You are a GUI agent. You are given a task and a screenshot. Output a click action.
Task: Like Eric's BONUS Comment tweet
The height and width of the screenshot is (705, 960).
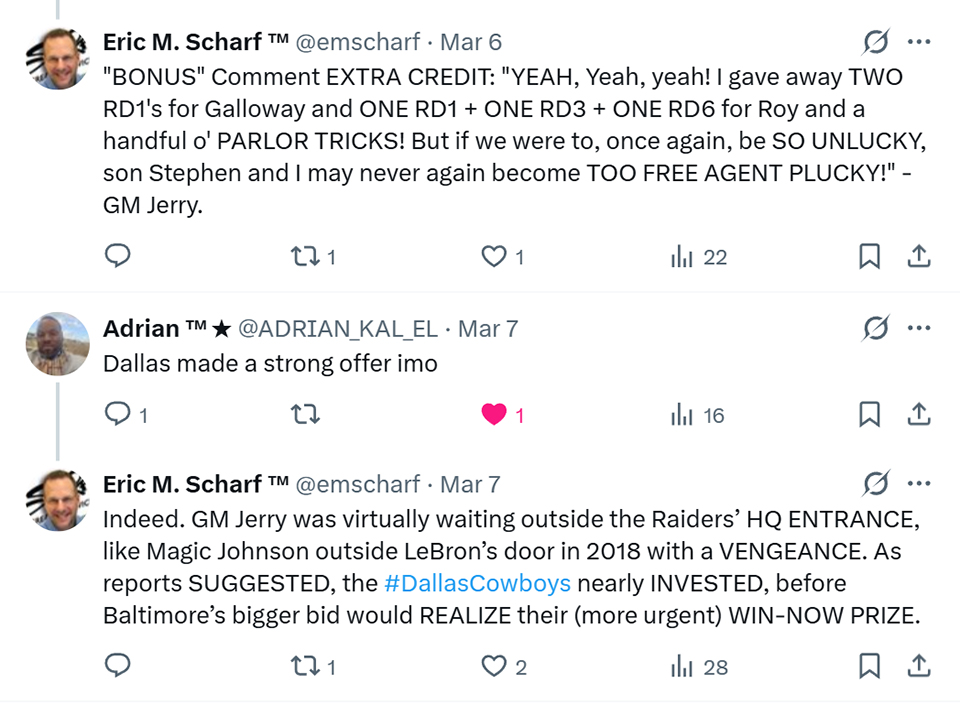493,257
